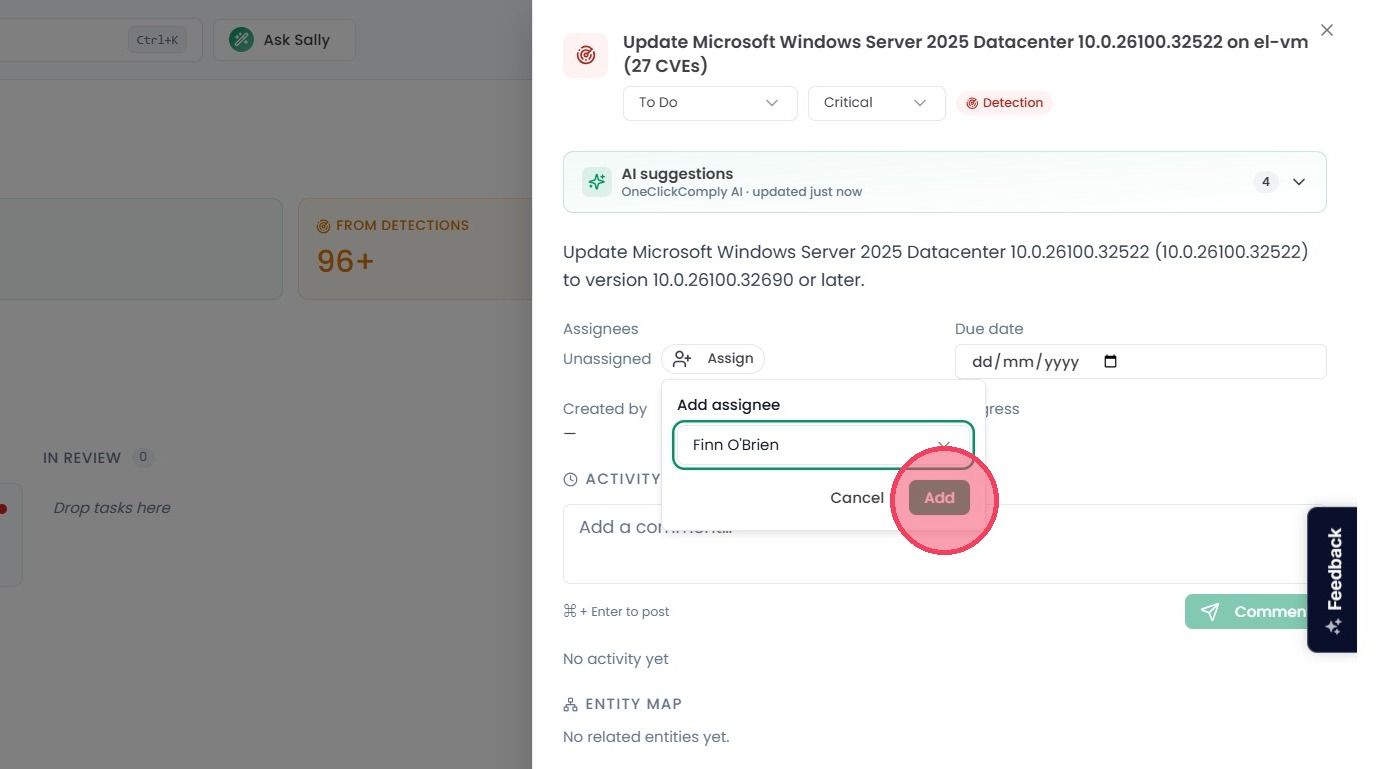This screenshot has width=1376, height=769.
Task: Open the Finn O'Brien assignee selector
Action: pyautogui.click(x=823, y=445)
